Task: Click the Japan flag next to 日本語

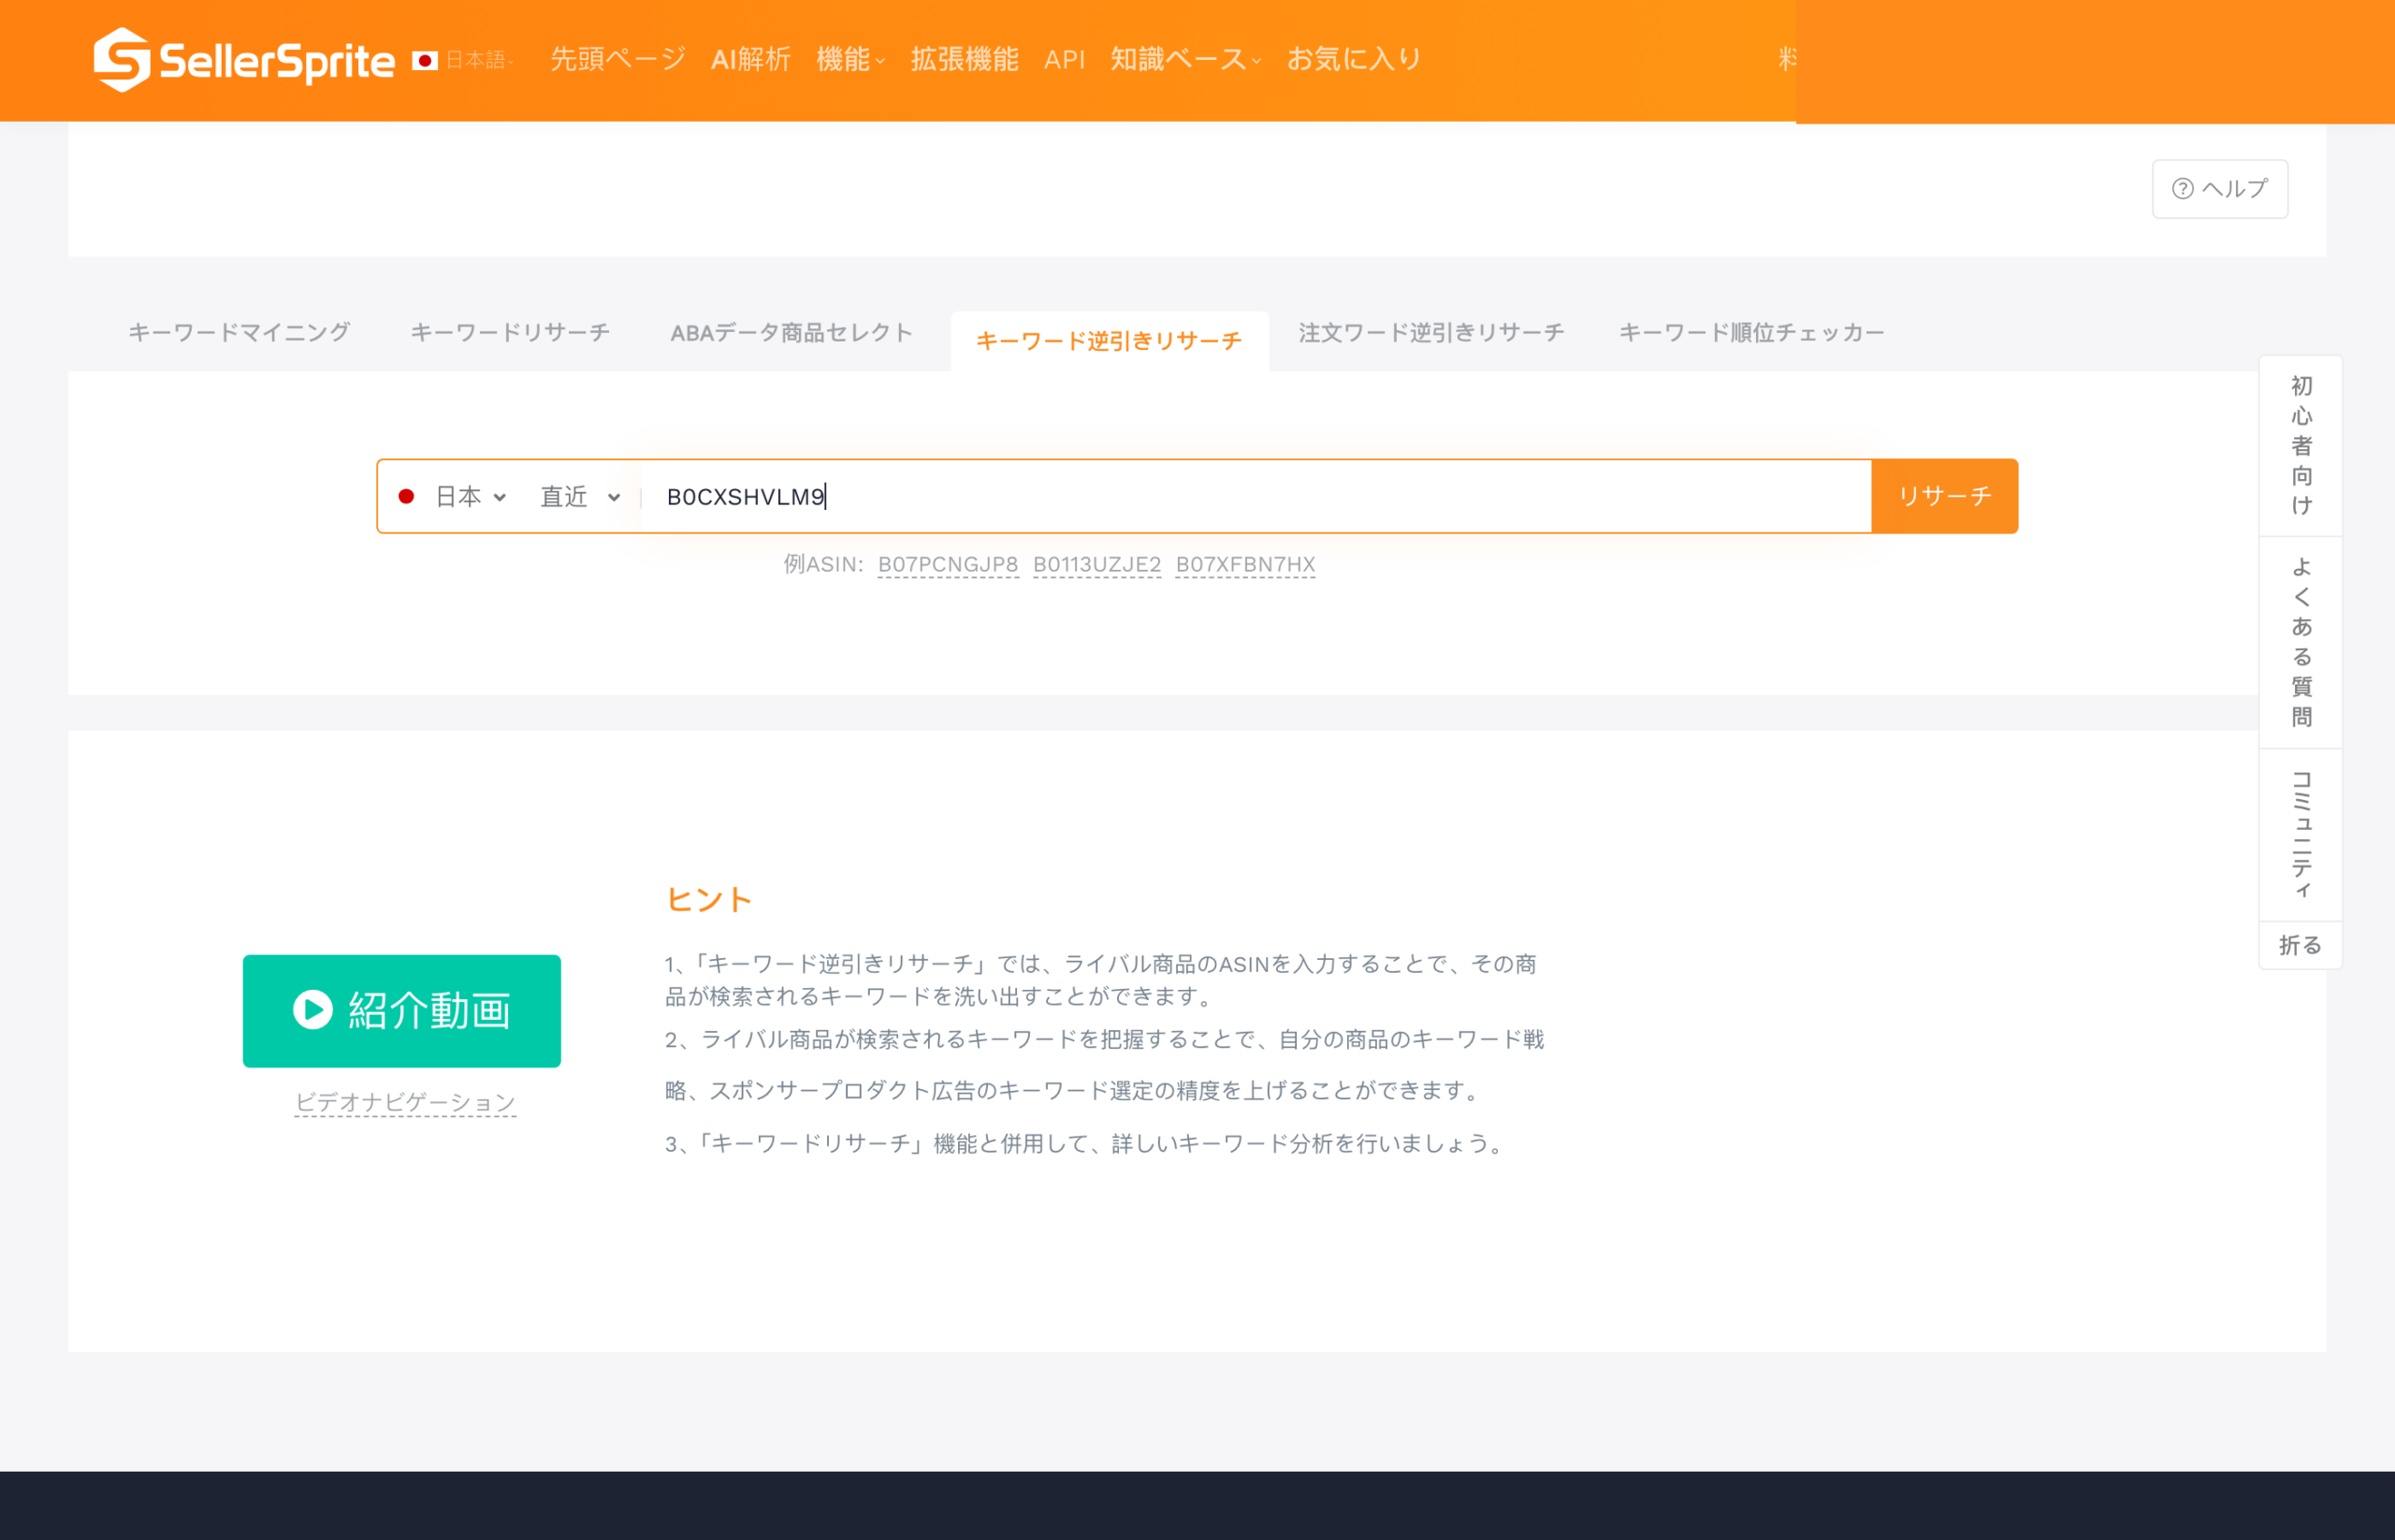Action: click(425, 59)
